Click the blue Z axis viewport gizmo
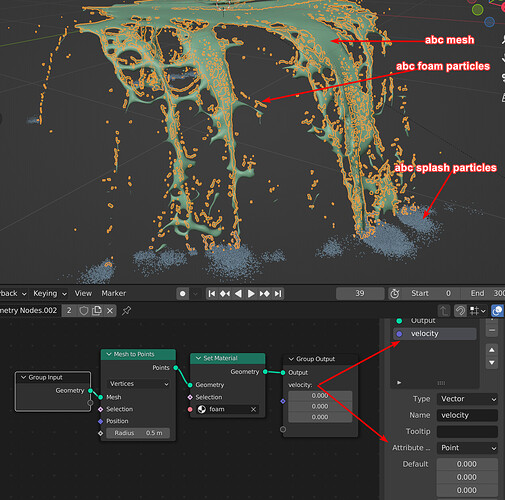This screenshot has height=500, width=505. click(x=489, y=22)
